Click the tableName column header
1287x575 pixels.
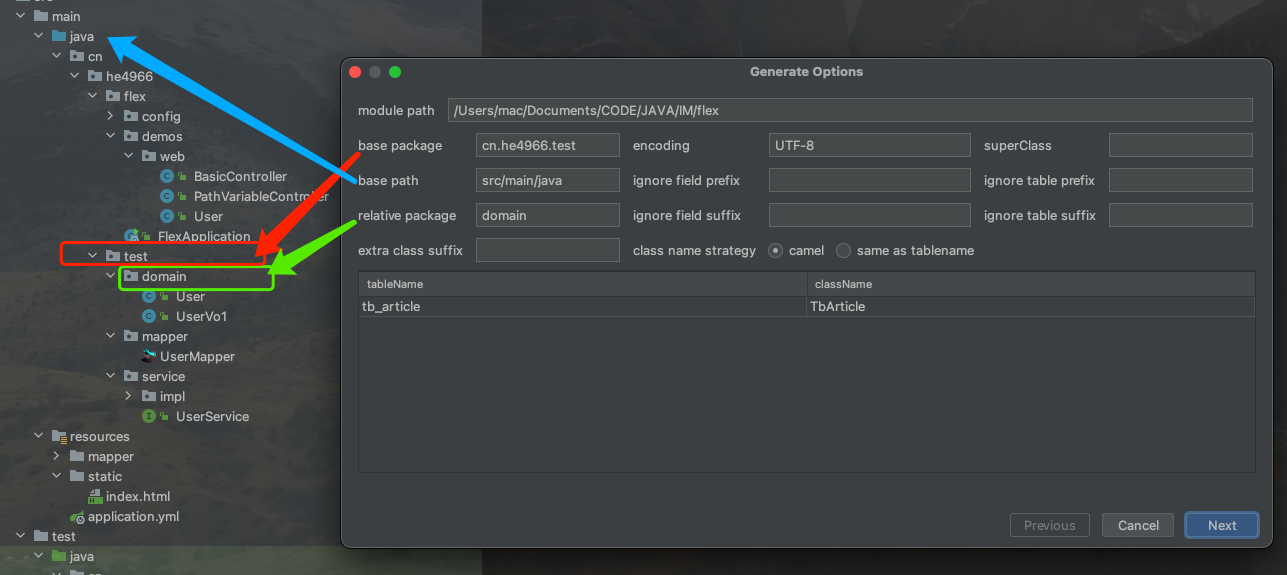coord(583,284)
